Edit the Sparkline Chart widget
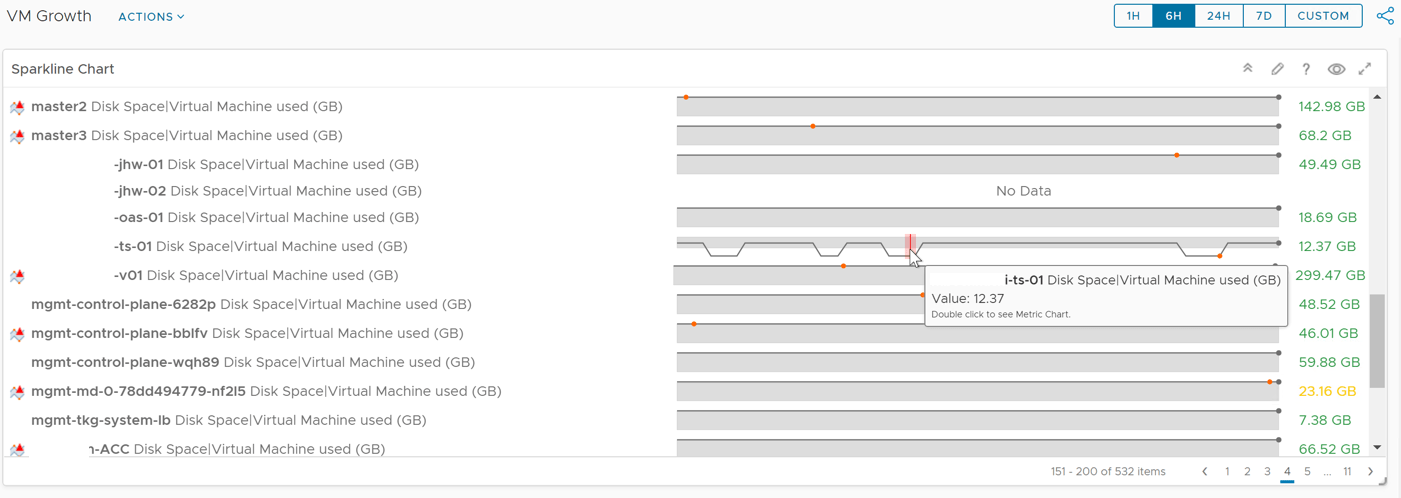The height and width of the screenshot is (498, 1401). coord(1277,69)
